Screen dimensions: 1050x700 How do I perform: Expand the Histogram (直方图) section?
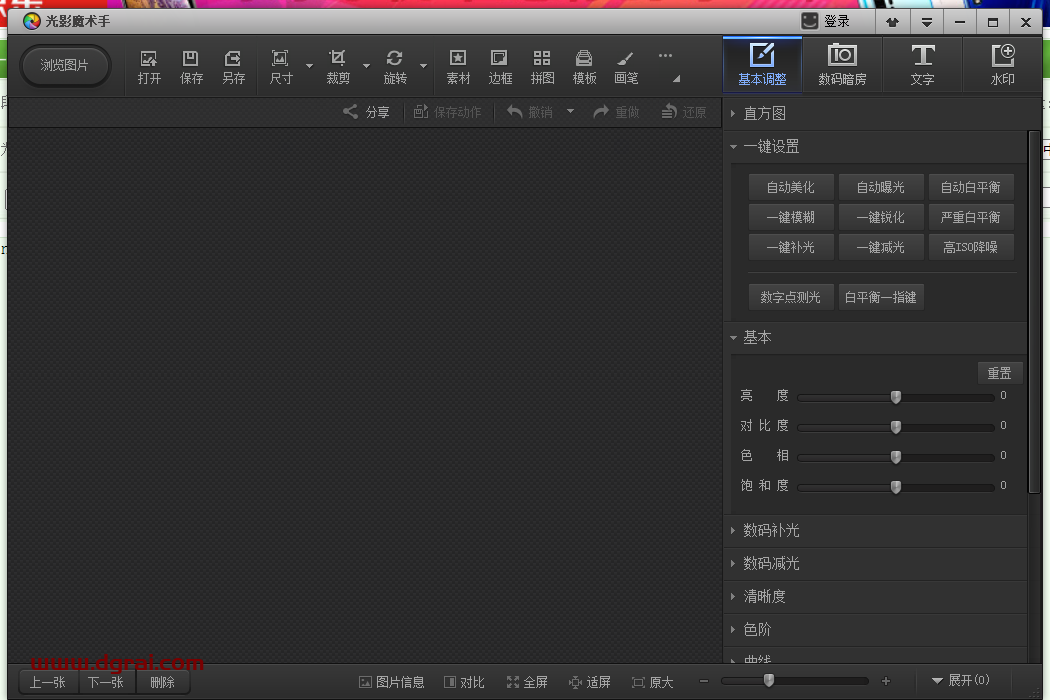(764, 114)
